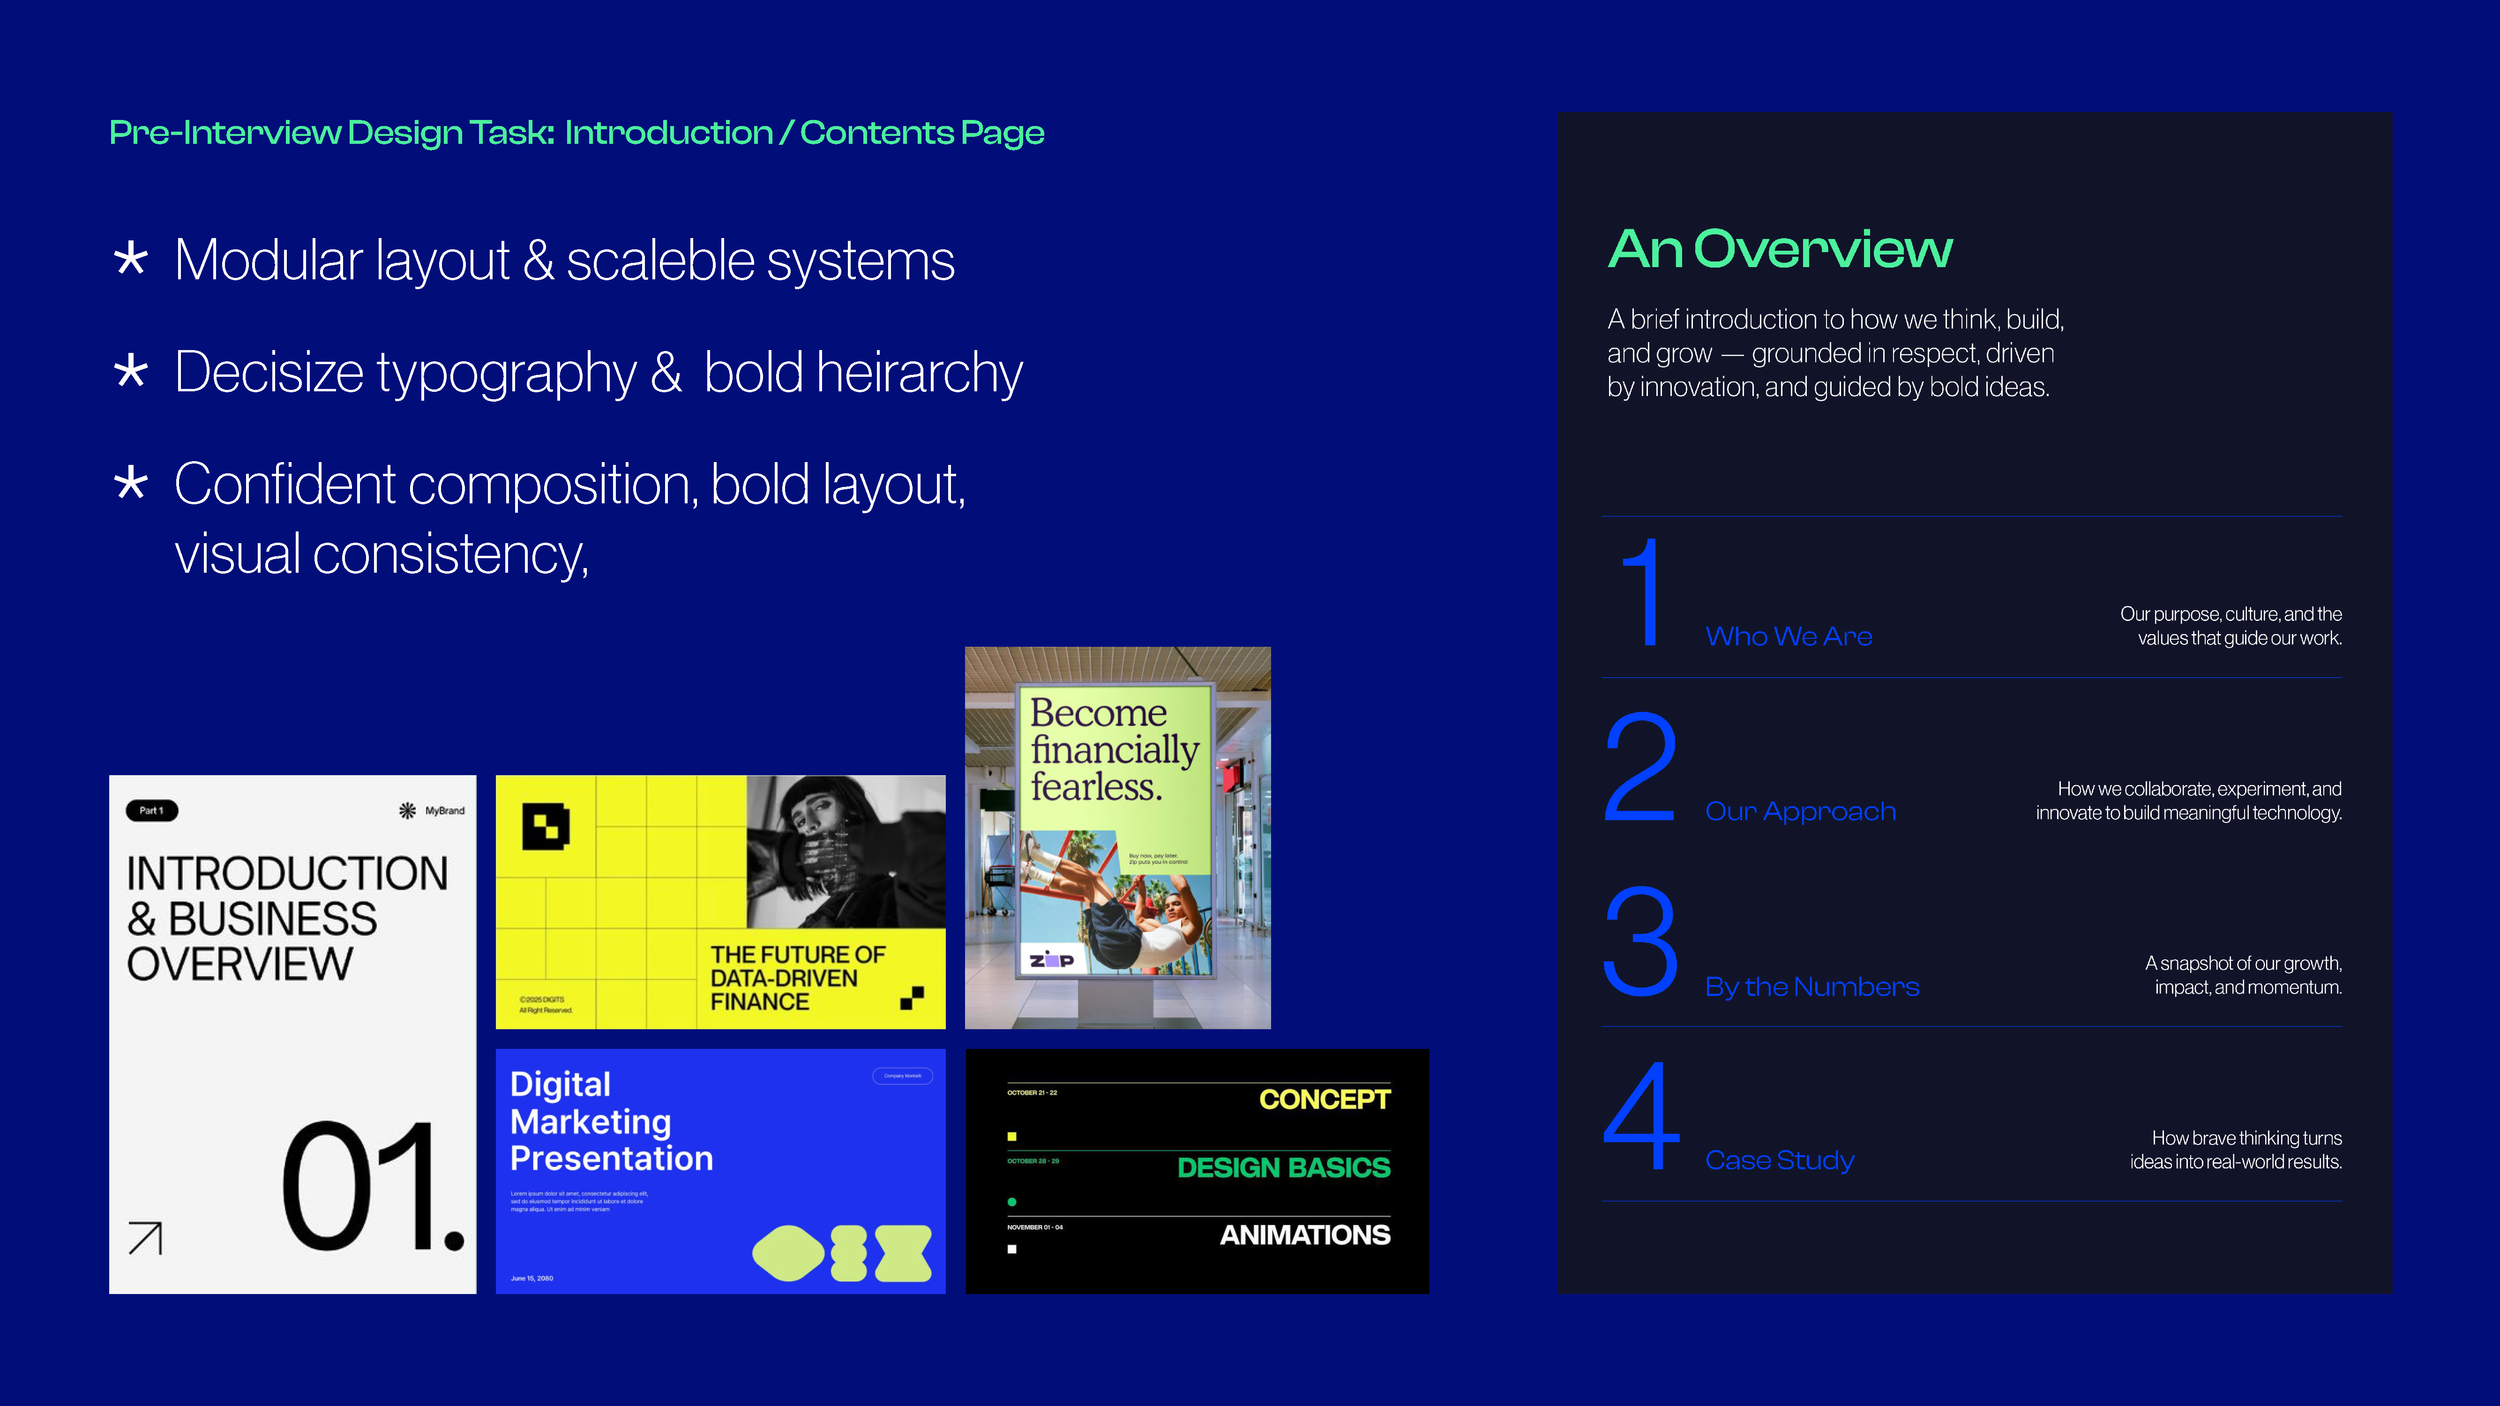Click the Pre-Interview Design Task title
2500x1406 pixels.
click(x=577, y=133)
